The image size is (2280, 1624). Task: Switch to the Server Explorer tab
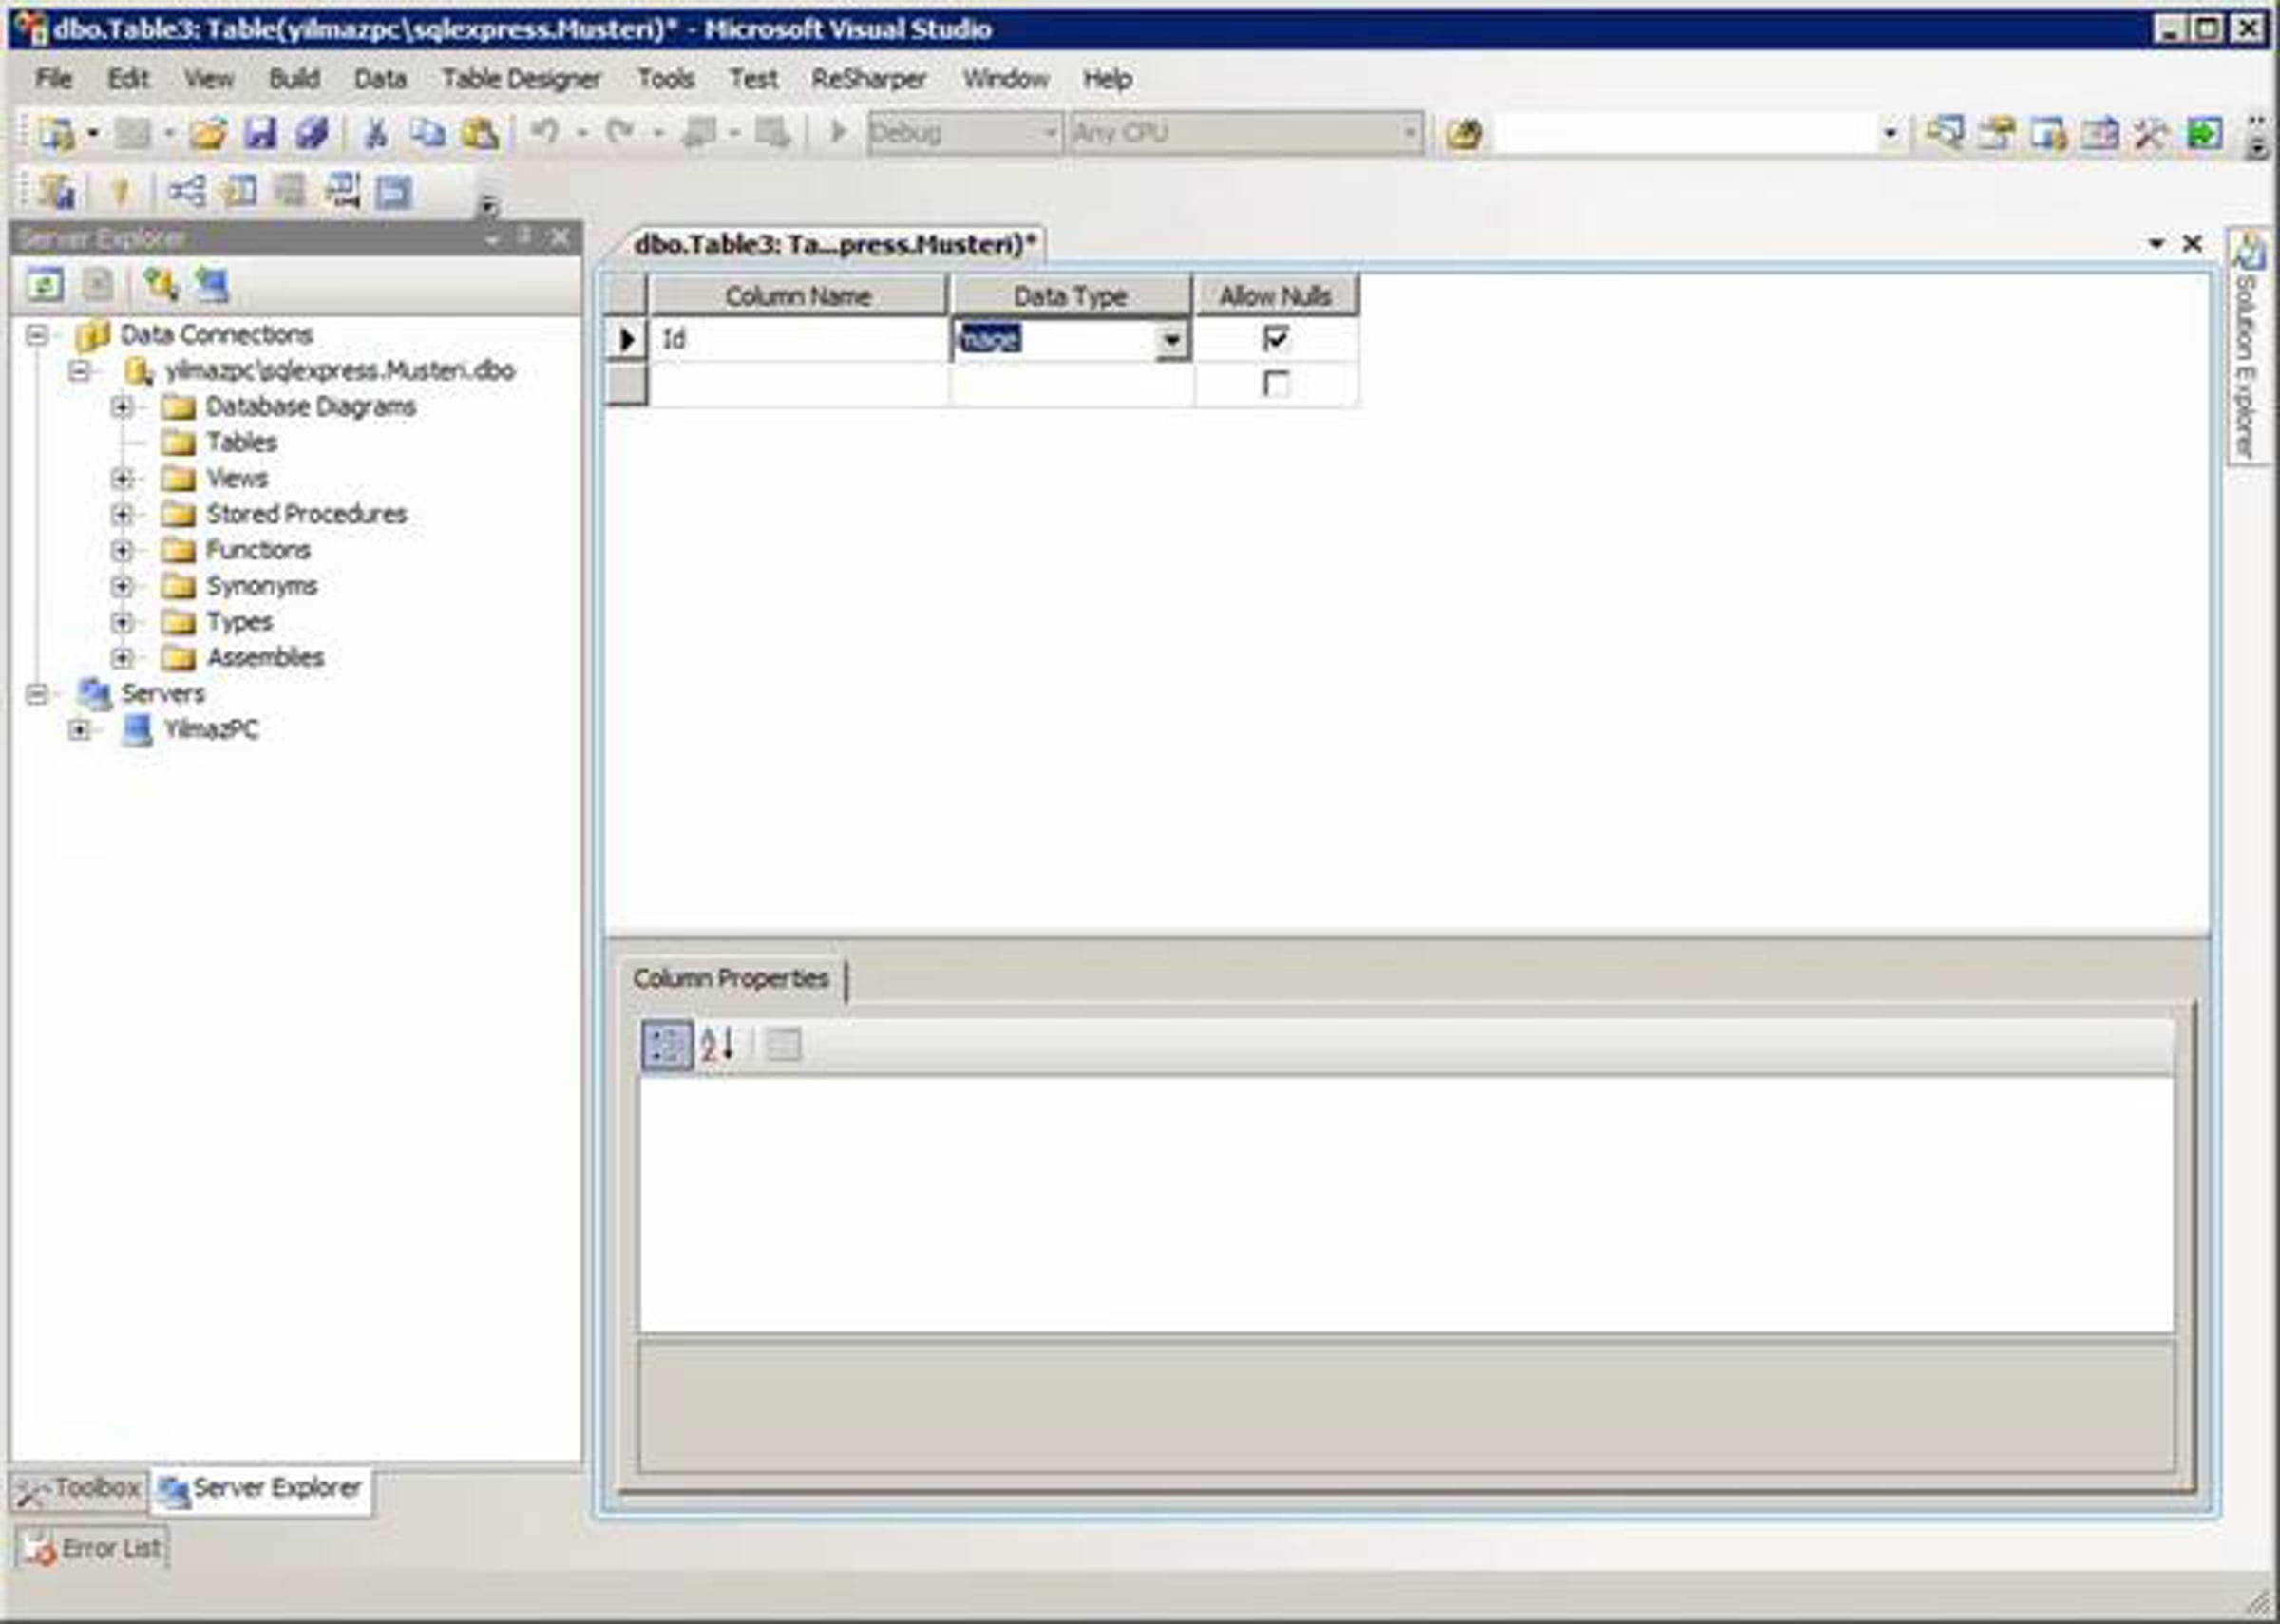pos(262,1489)
